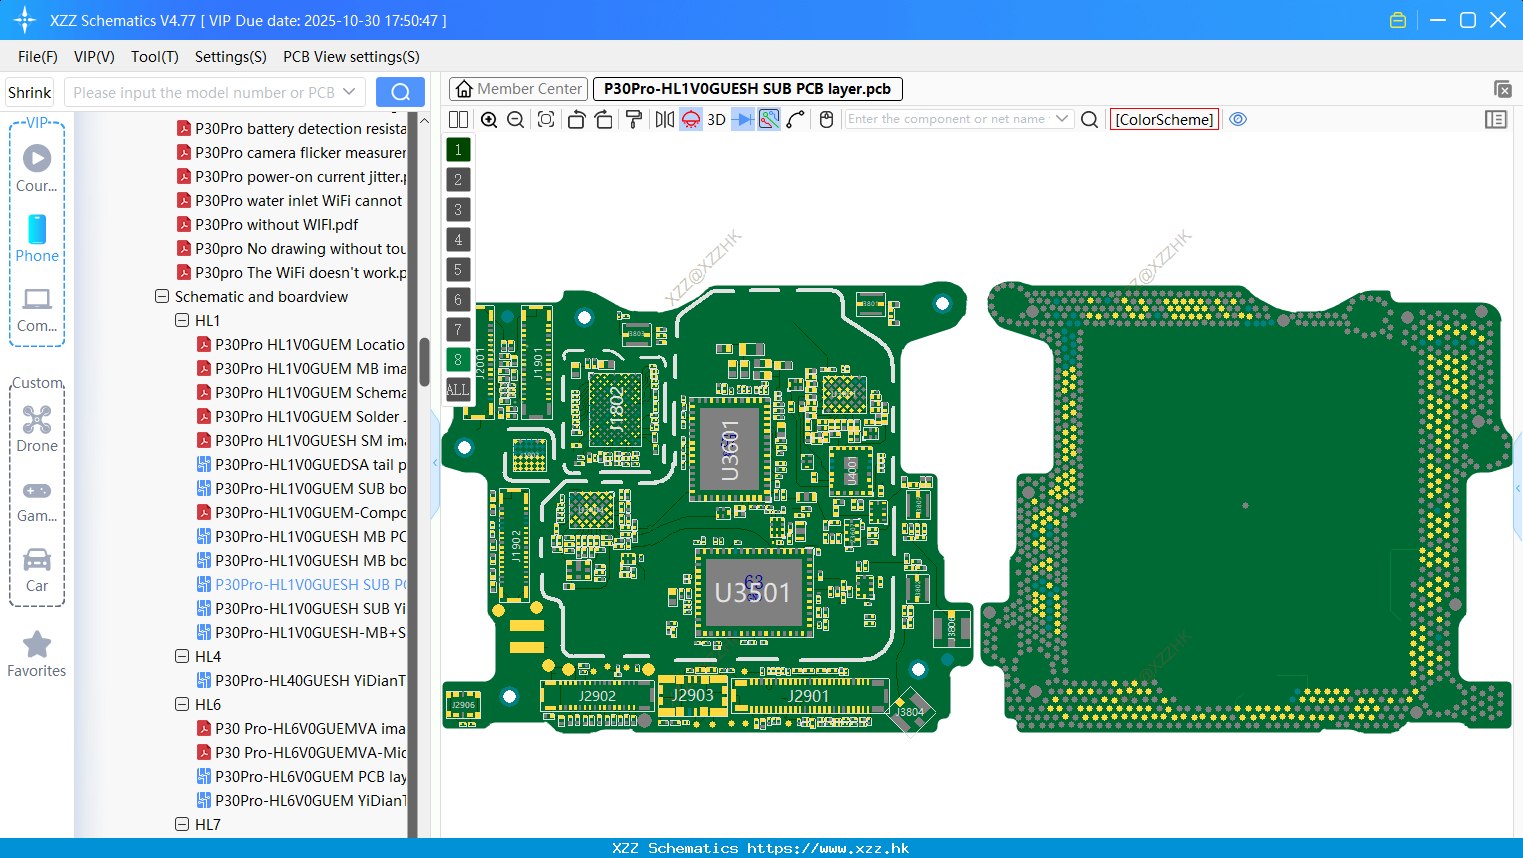The image size is (1523, 858).
Task: Open the Courses sidebar icon
Action: point(37,168)
